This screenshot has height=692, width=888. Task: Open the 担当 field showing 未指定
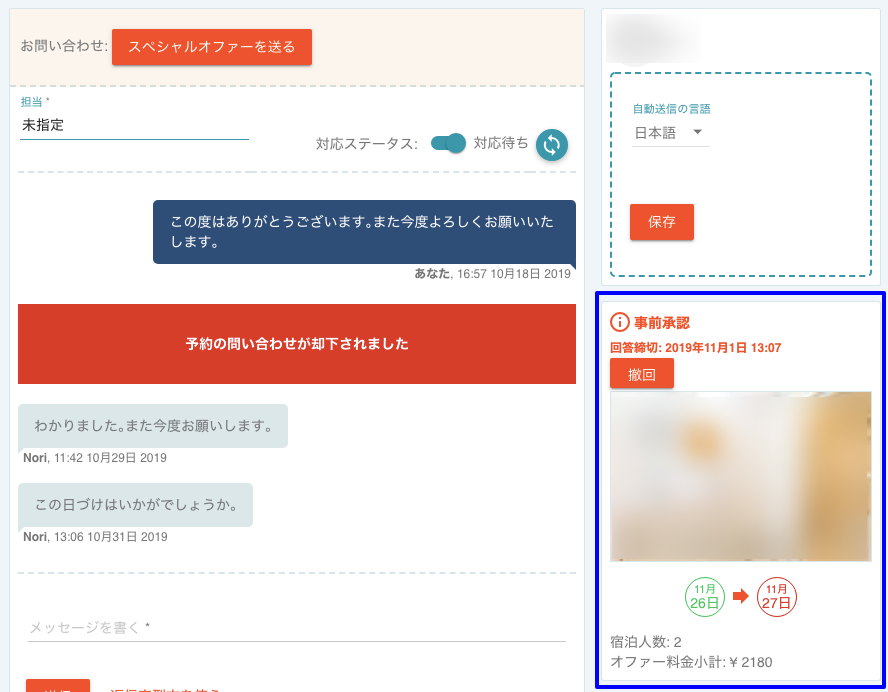pos(134,125)
